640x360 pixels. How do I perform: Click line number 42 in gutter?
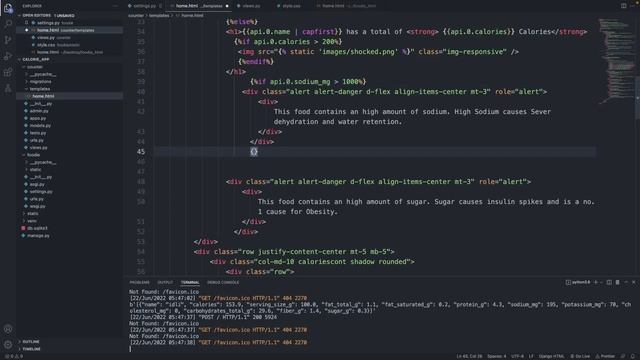pyautogui.click(x=141, y=112)
